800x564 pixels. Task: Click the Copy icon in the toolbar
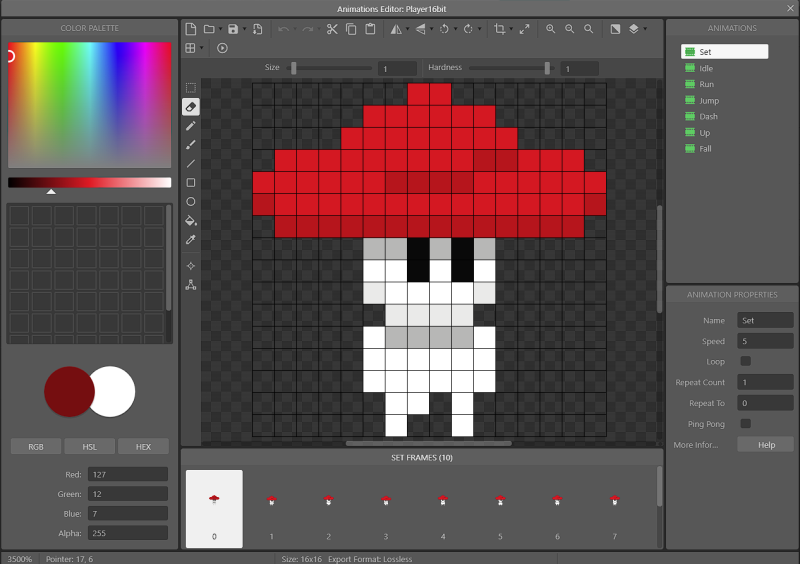click(x=351, y=29)
